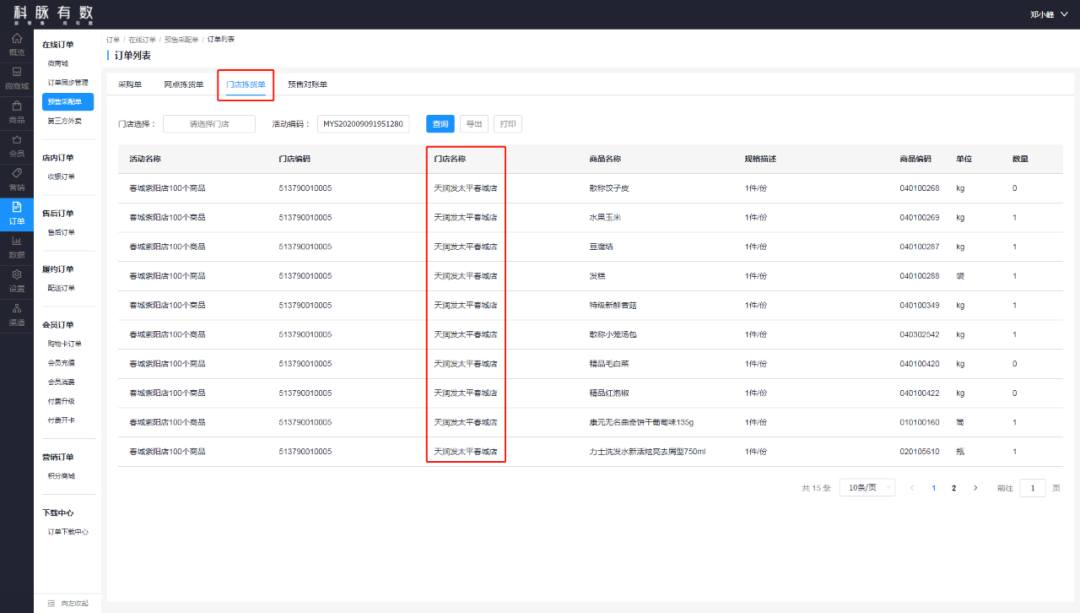
Task: Click 订单 root in the breadcrumb
Action: click(x=113, y=40)
